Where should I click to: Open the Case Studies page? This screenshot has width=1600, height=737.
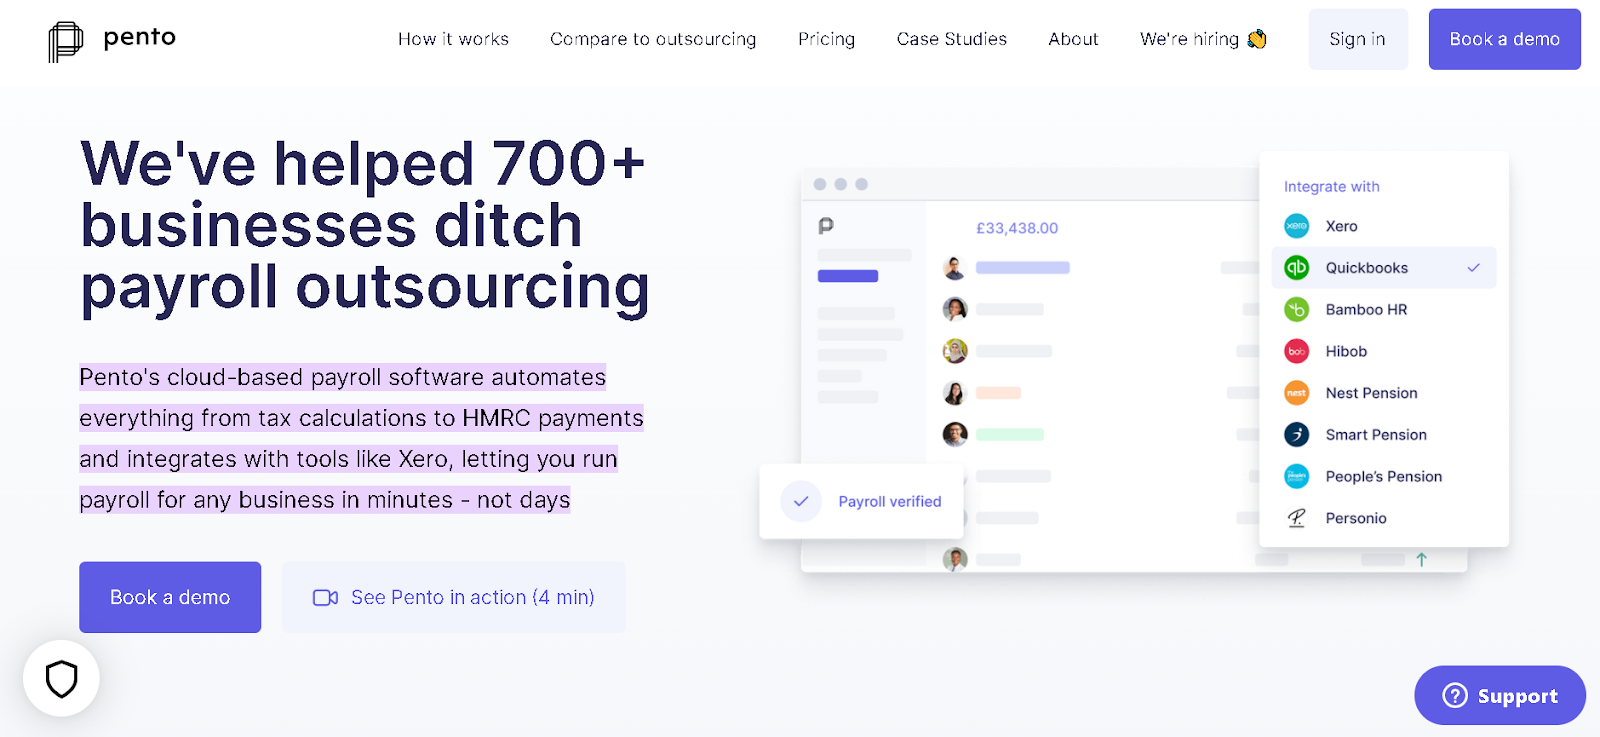(x=951, y=39)
